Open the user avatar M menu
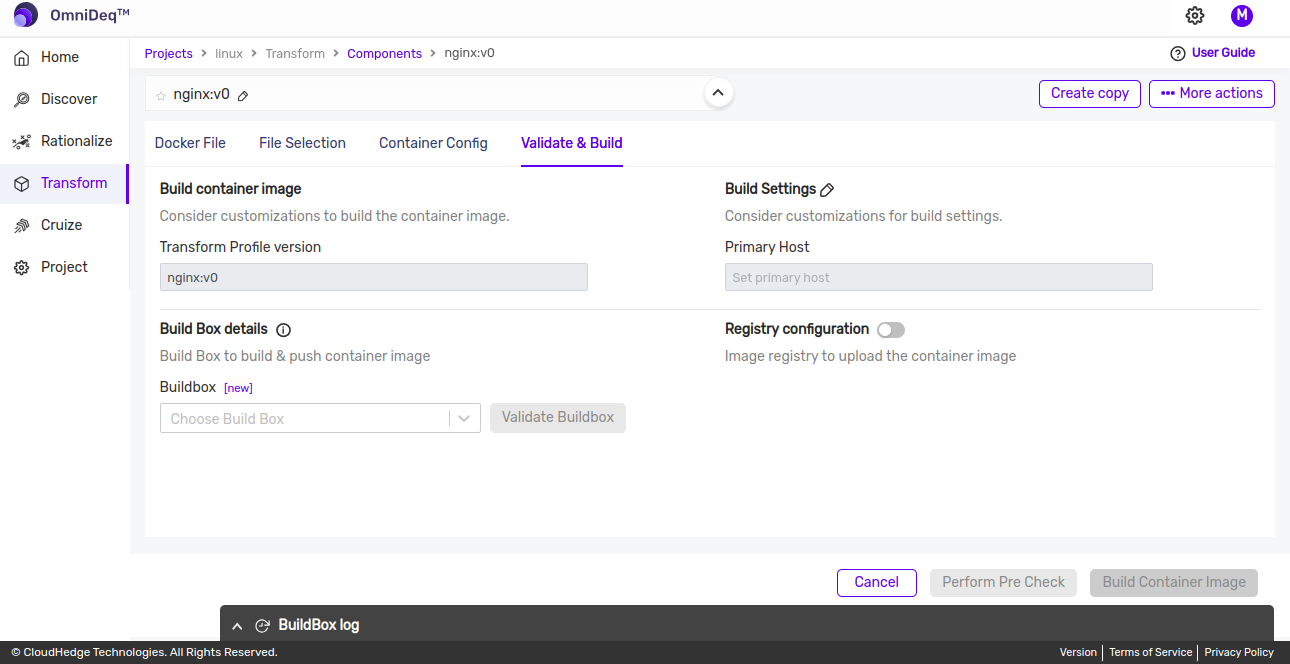Viewport: 1290px width, 664px height. click(x=1242, y=15)
